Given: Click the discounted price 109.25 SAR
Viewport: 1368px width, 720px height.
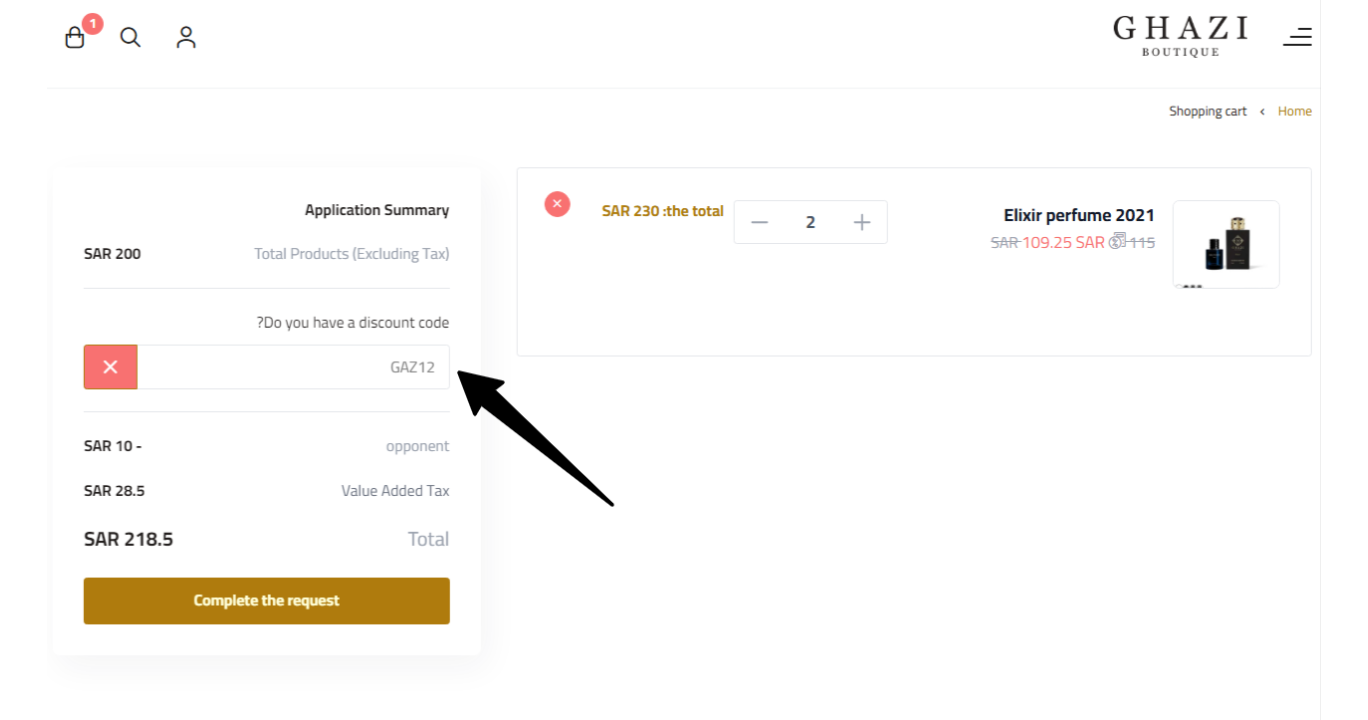Looking at the screenshot, I should 1063,242.
